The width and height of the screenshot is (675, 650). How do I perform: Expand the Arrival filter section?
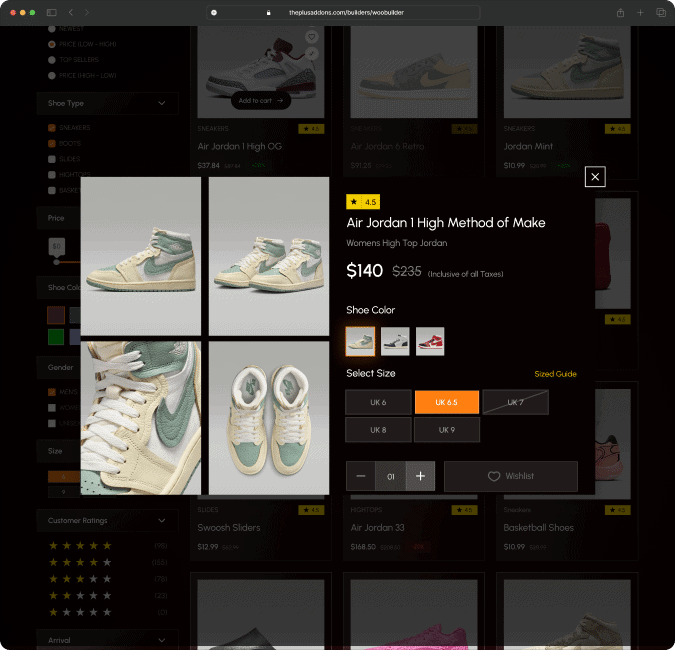pyautogui.click(x=161, y=639)
